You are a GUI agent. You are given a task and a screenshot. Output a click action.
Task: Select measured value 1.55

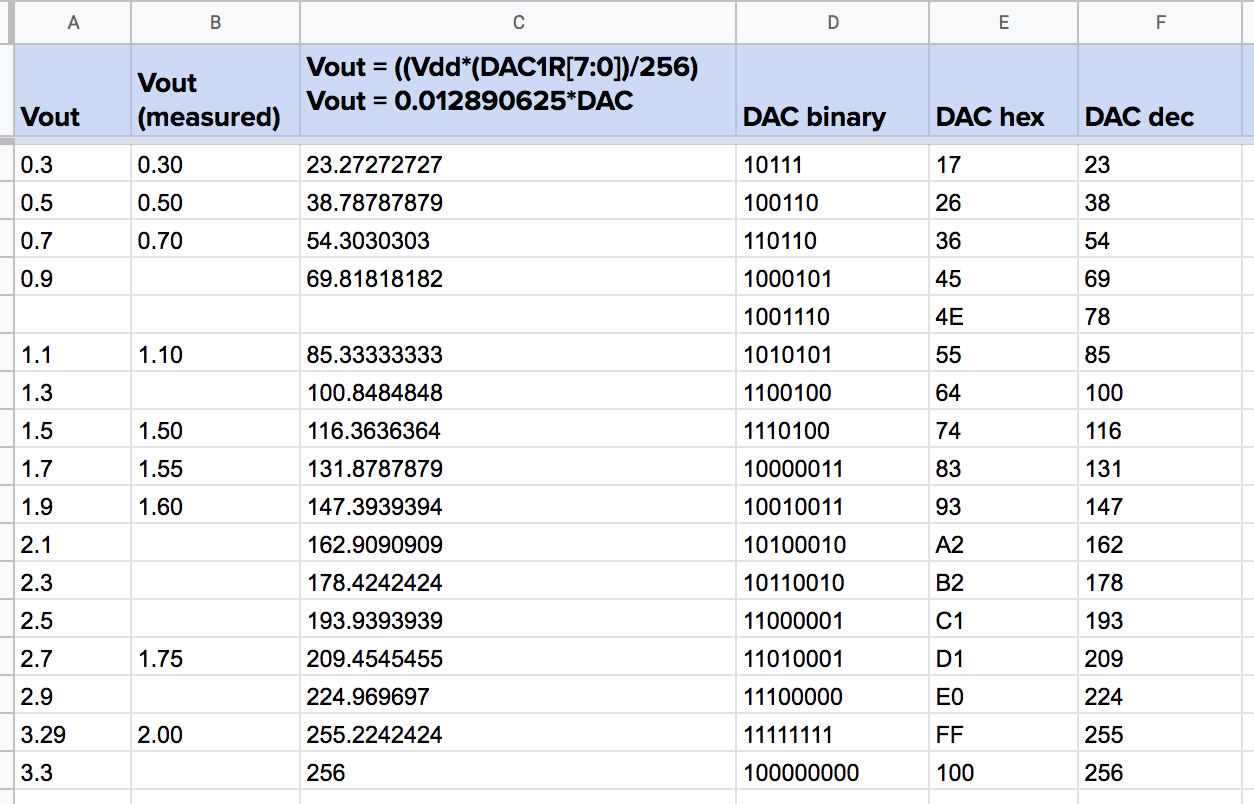coord(215,469)
